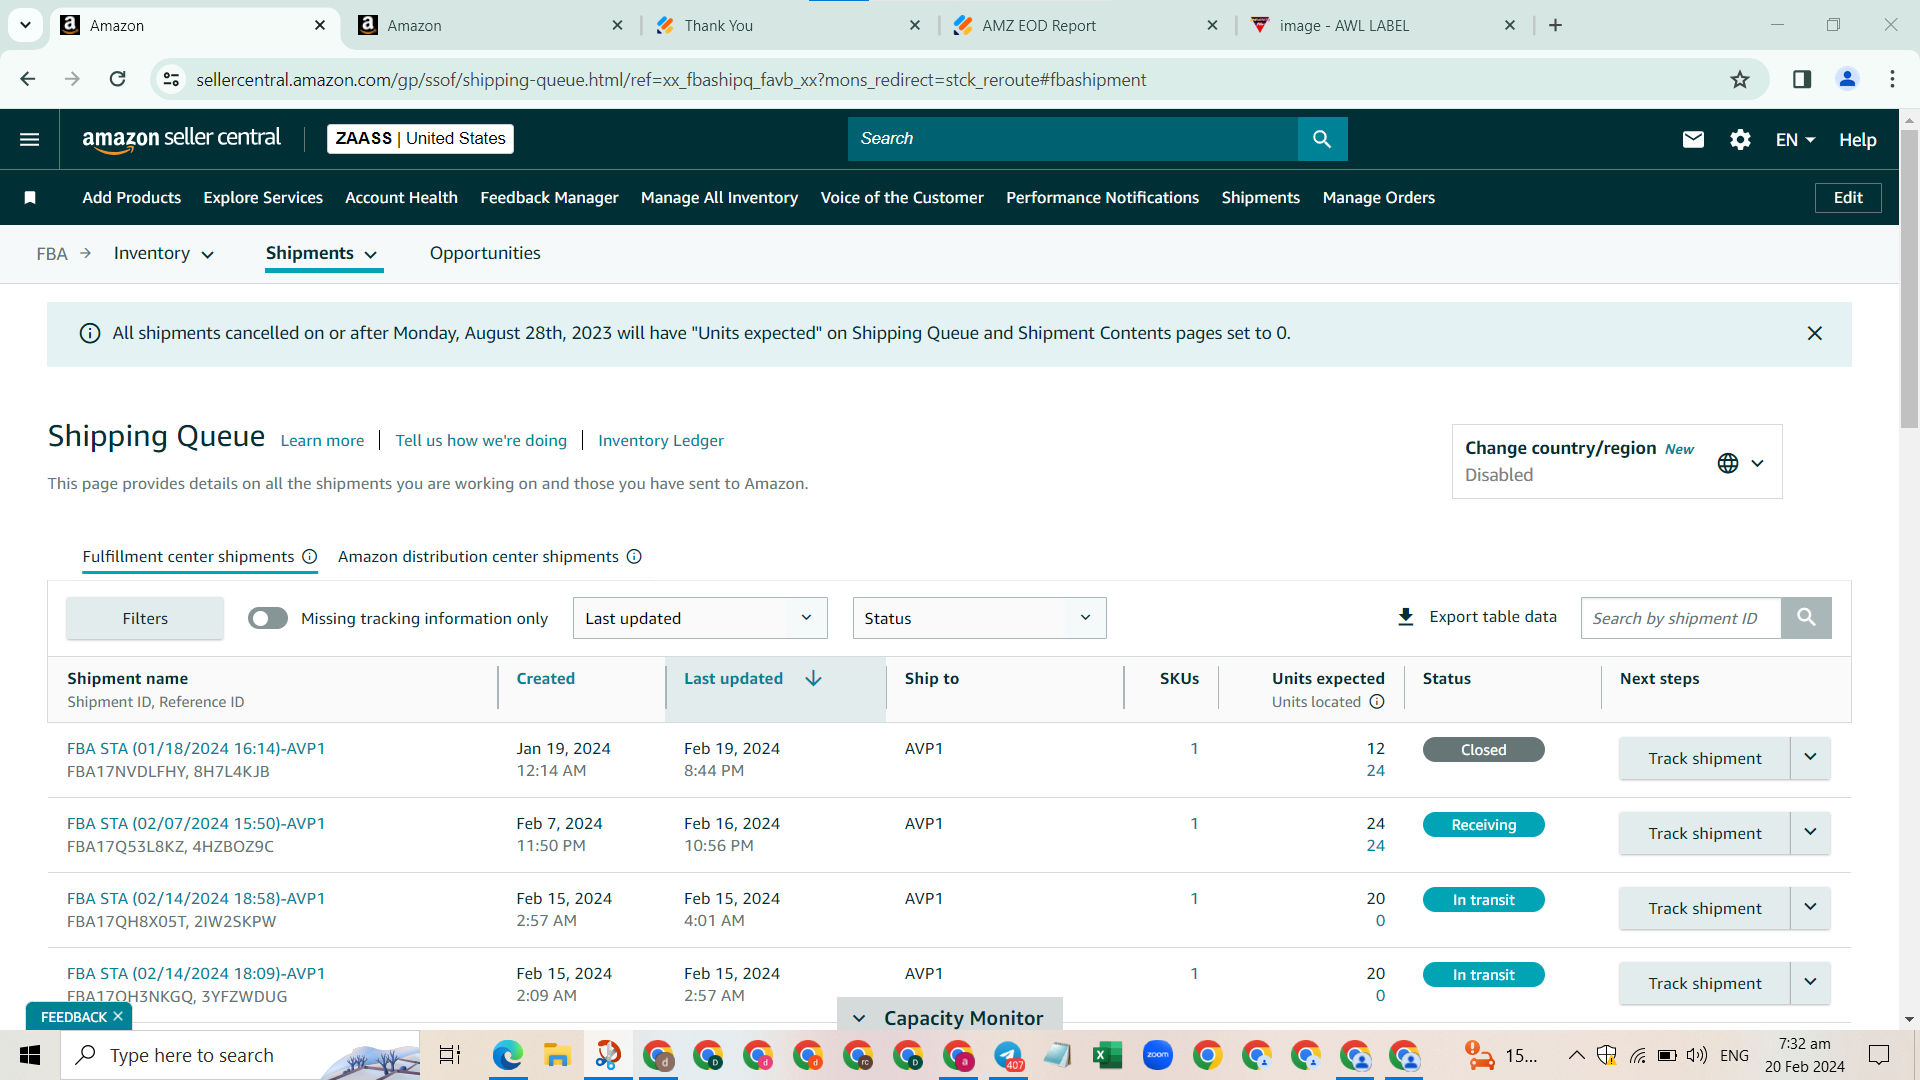Open the Inventory Ledger link
Viewport: 1920px width, 1080px height.
[660, 441]
